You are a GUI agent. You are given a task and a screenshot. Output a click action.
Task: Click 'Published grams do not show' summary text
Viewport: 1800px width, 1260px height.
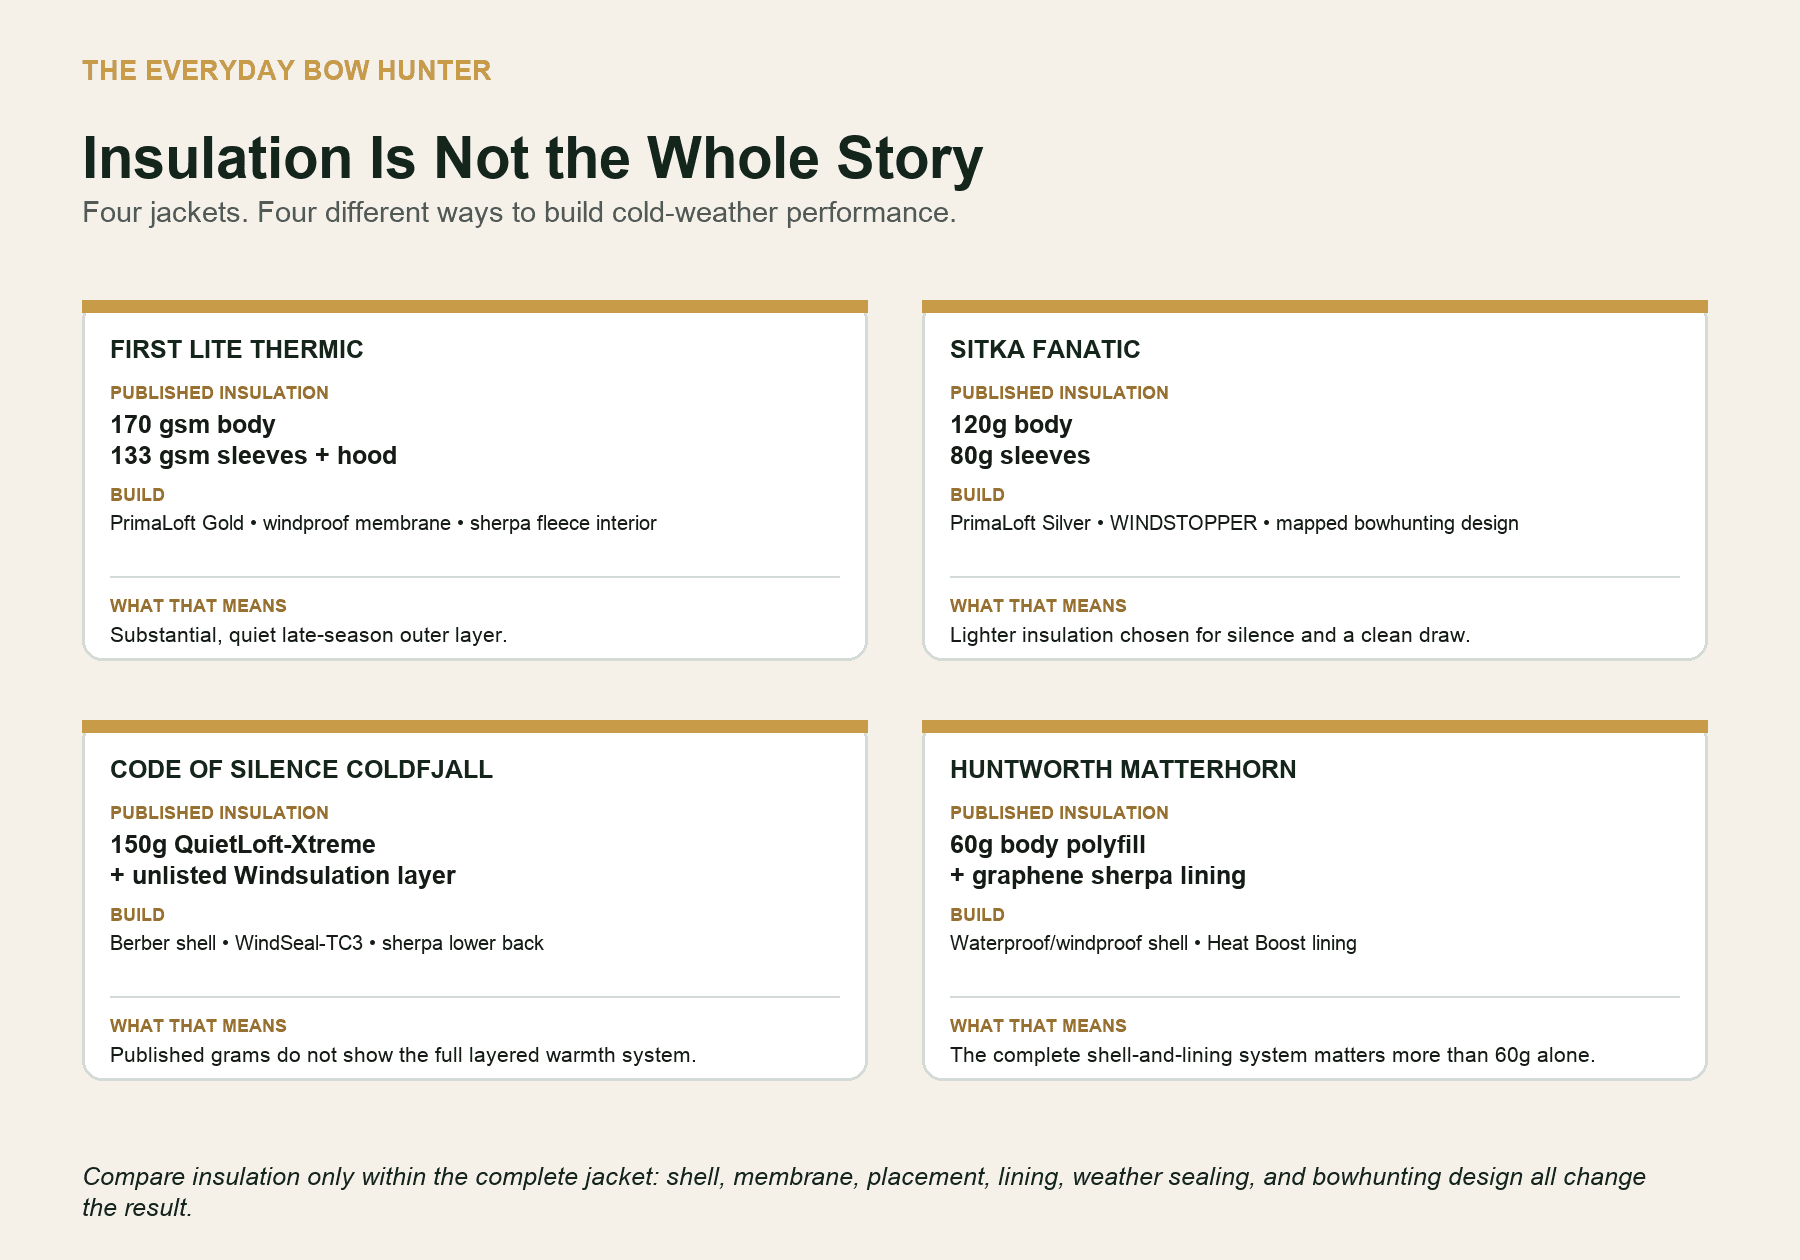(x=403, y=1055)
